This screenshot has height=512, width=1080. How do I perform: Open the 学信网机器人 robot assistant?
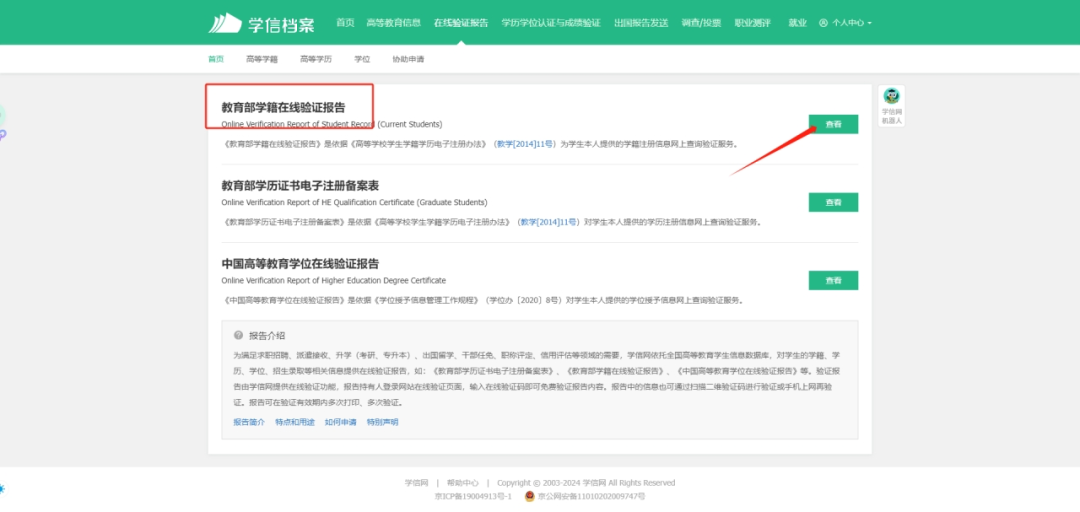[x=891, y=105]
